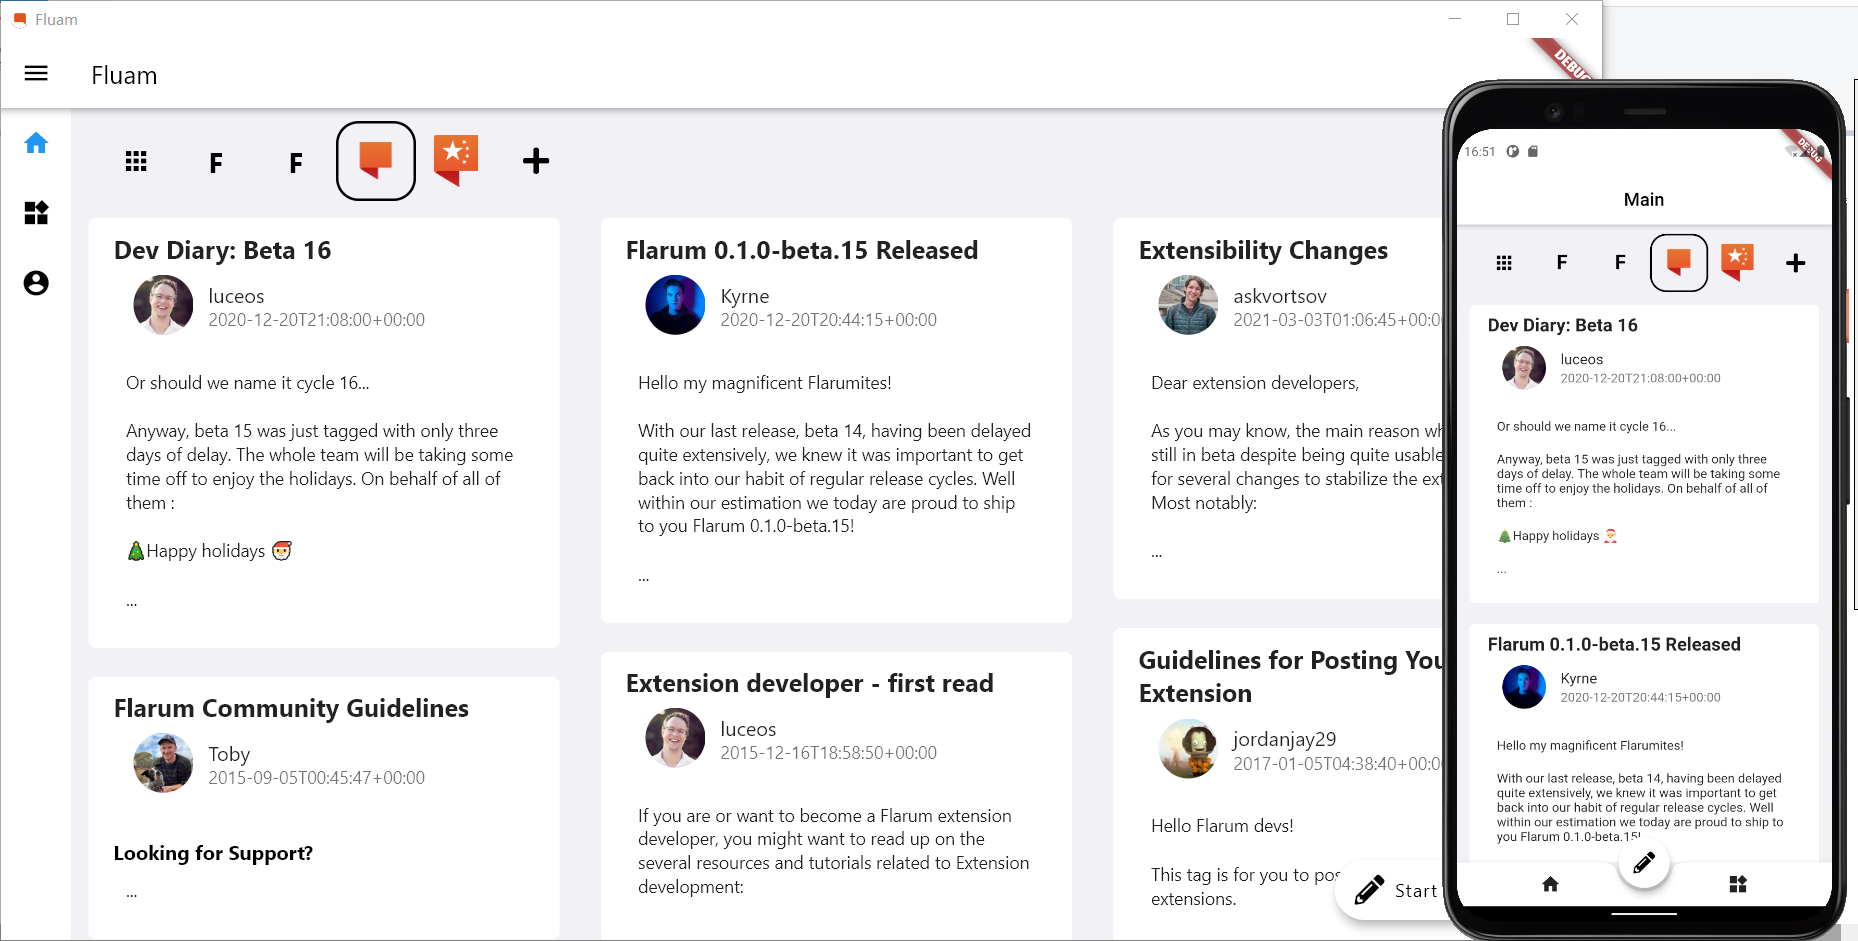Screen dimensions: 1858x941
Task: Click jordanjay29 avatar on Guidelines card
Action: point(1188,748)
